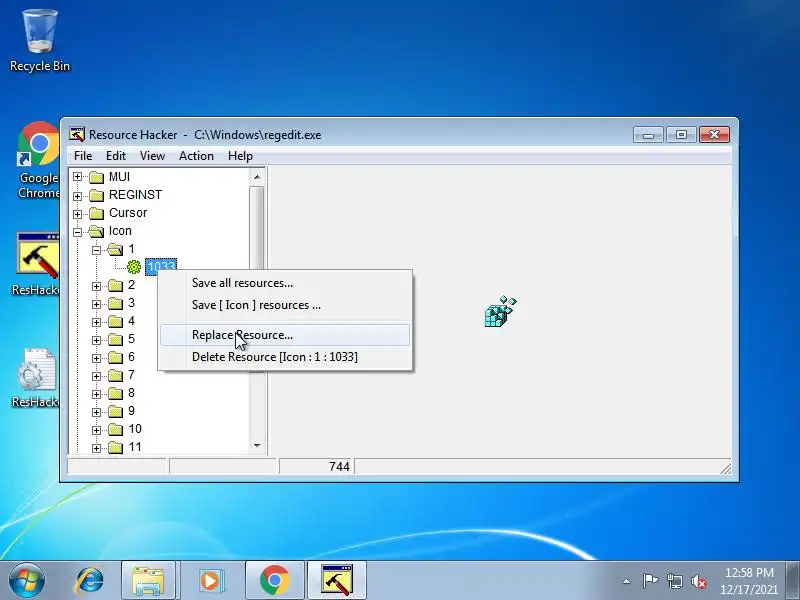Screen dimensions: 800x600
Task: Click the tree scroll up arrow
Action: click(x=257, y=177)
